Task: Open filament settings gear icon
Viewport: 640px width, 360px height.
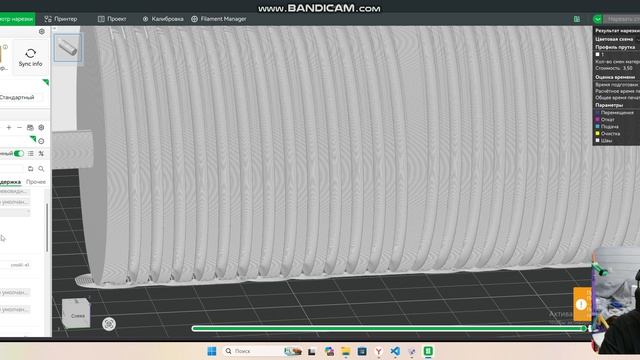Action: 41,127
